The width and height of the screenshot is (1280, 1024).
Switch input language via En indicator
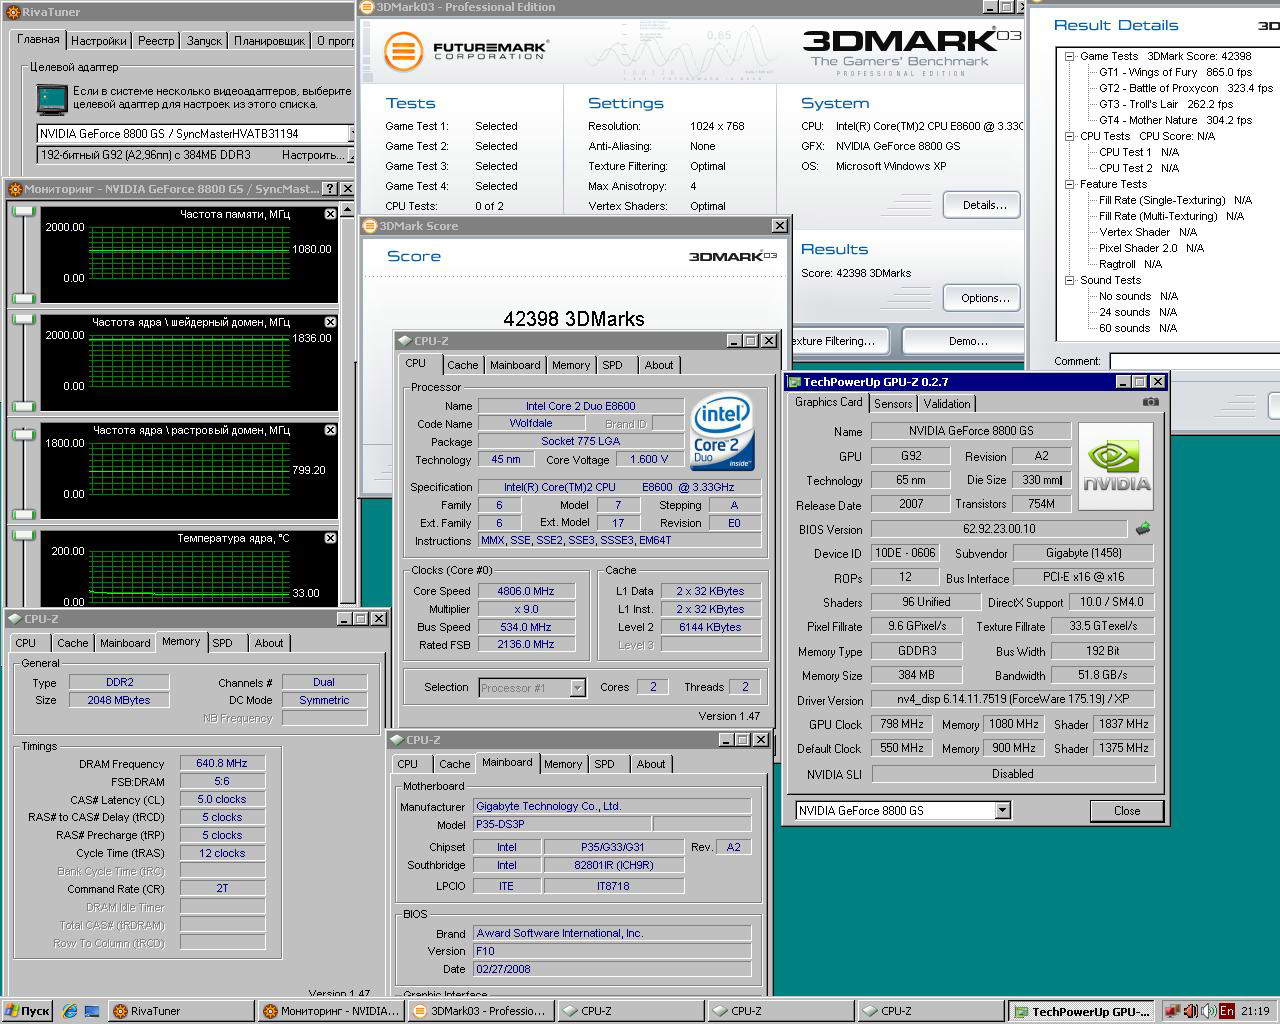[1226, 1011]
